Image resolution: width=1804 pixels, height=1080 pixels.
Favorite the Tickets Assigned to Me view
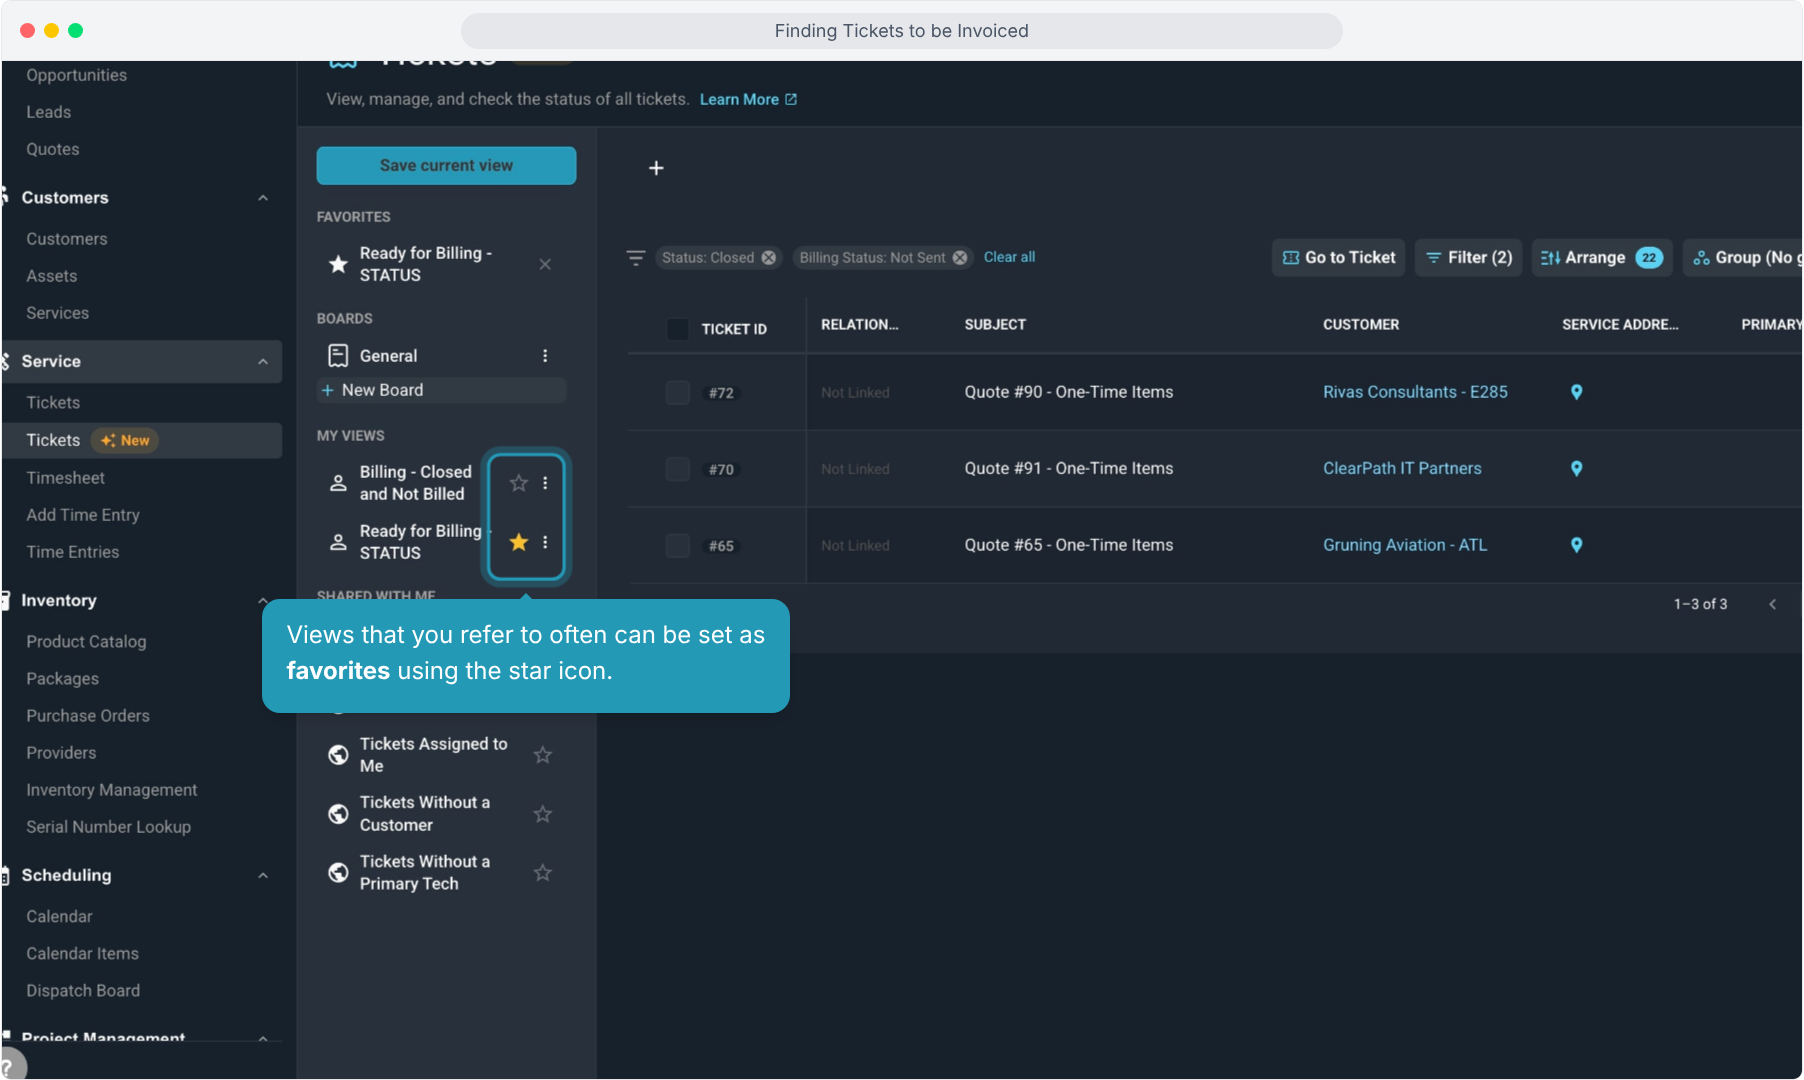[x=543, y=755]
